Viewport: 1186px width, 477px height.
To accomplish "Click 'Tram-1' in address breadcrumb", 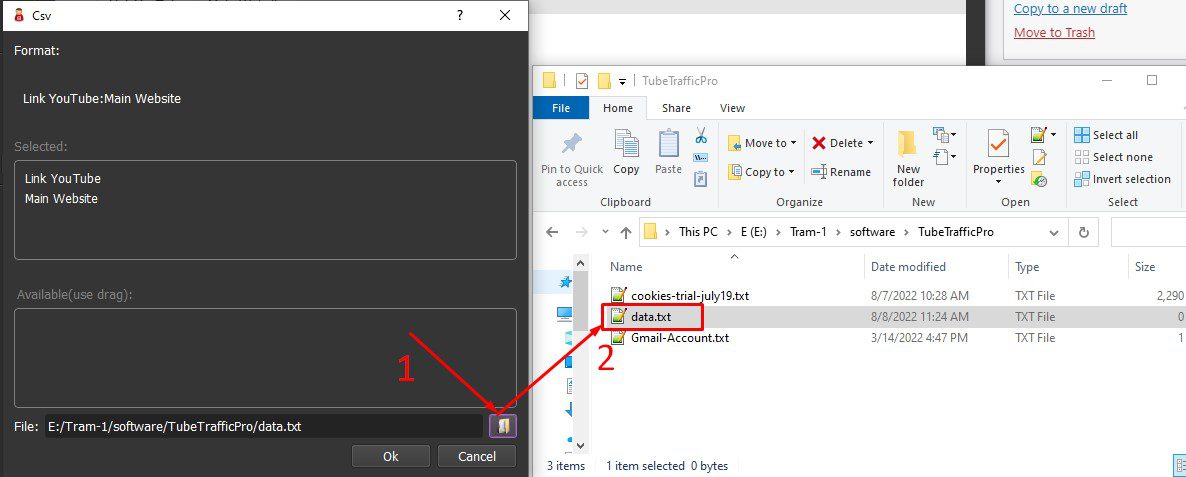I will [x=808, y=232].
